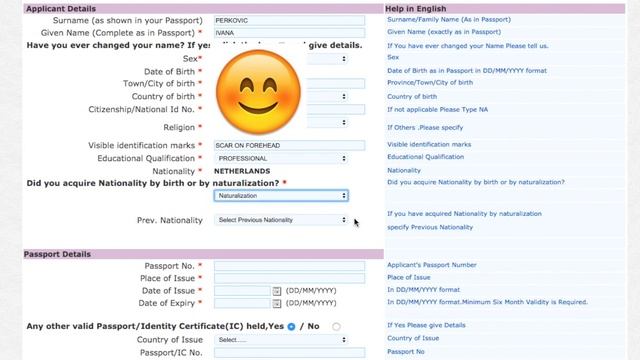The height and width of the screenshot is (360, 640).
Task: Click the Visible identification marks field
Action: pyautogui.click(x=289, y=145)
